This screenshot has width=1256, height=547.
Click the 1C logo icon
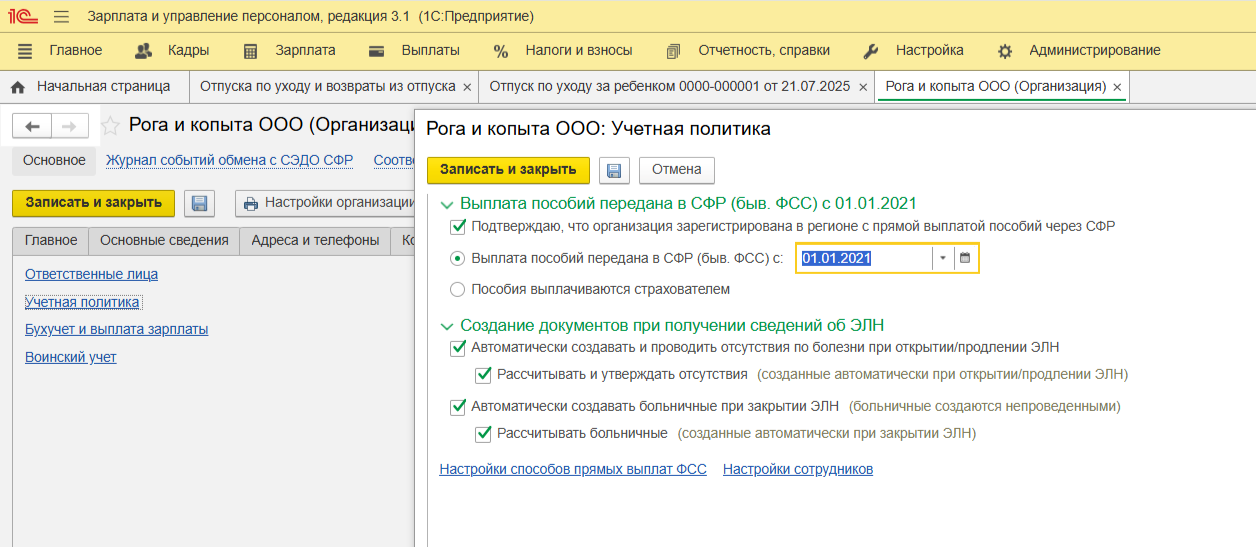point(23,17)
